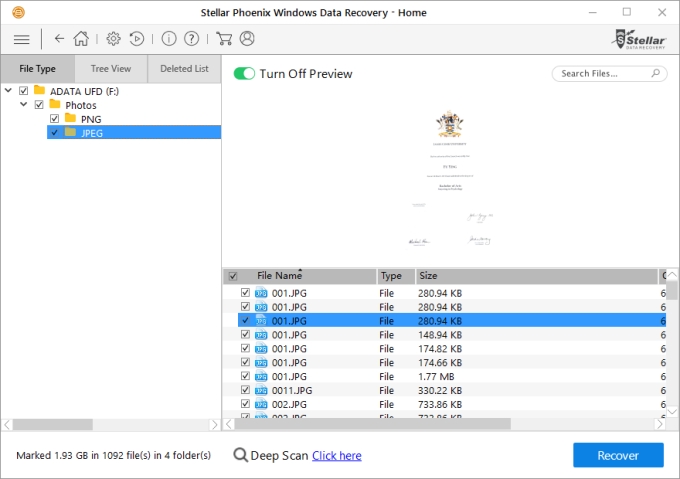Sort by the Size column header
This screenshot has height=479, width=680.
tap(536, 276)
